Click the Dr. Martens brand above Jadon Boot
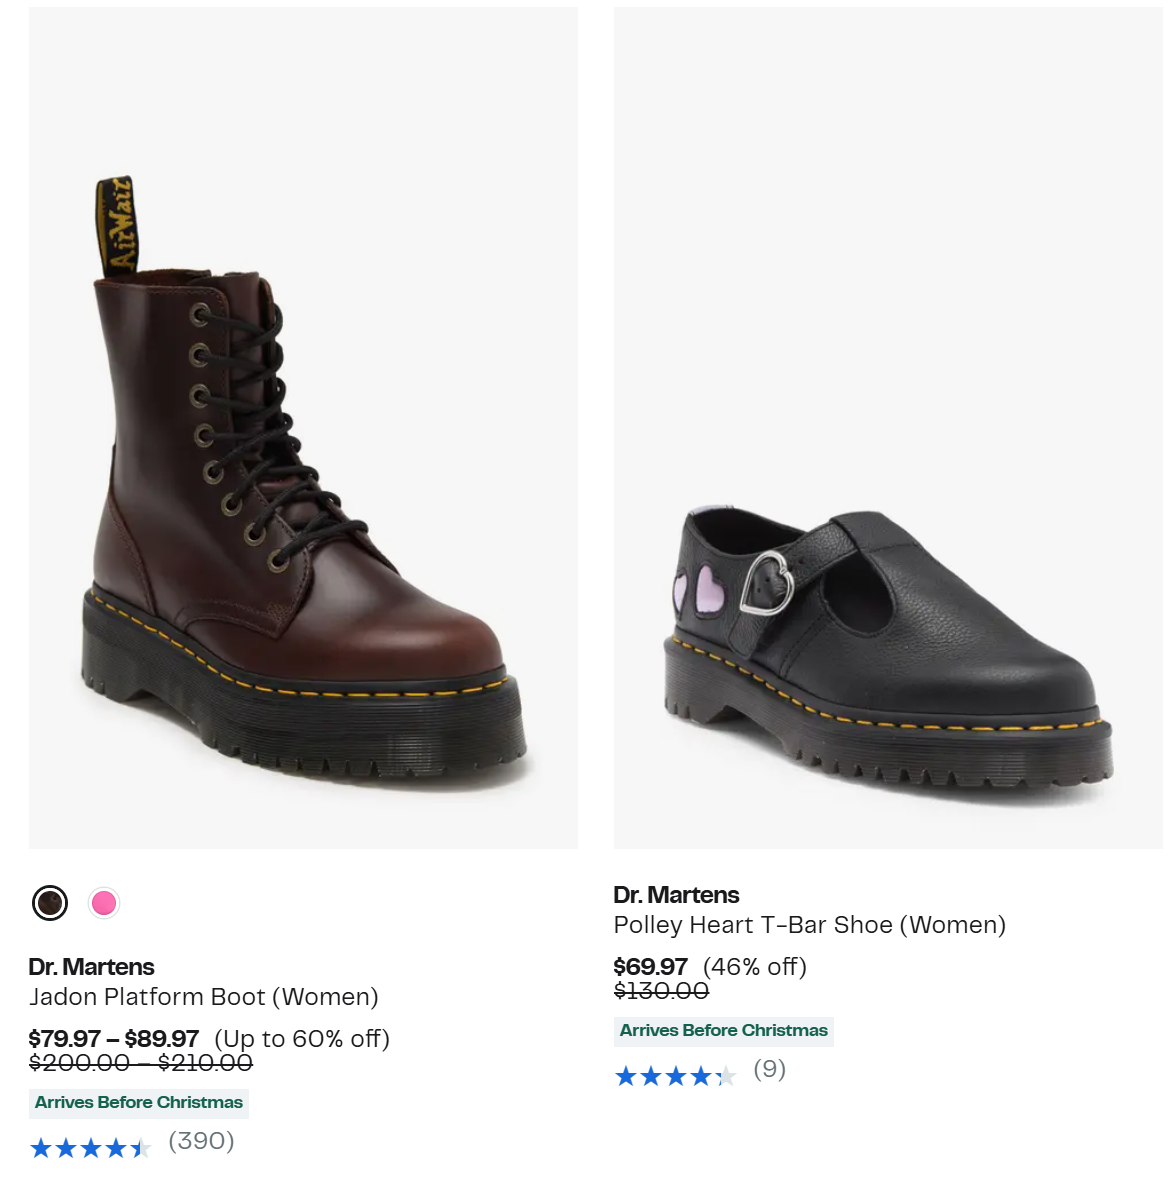 click(x=91, y=967)
